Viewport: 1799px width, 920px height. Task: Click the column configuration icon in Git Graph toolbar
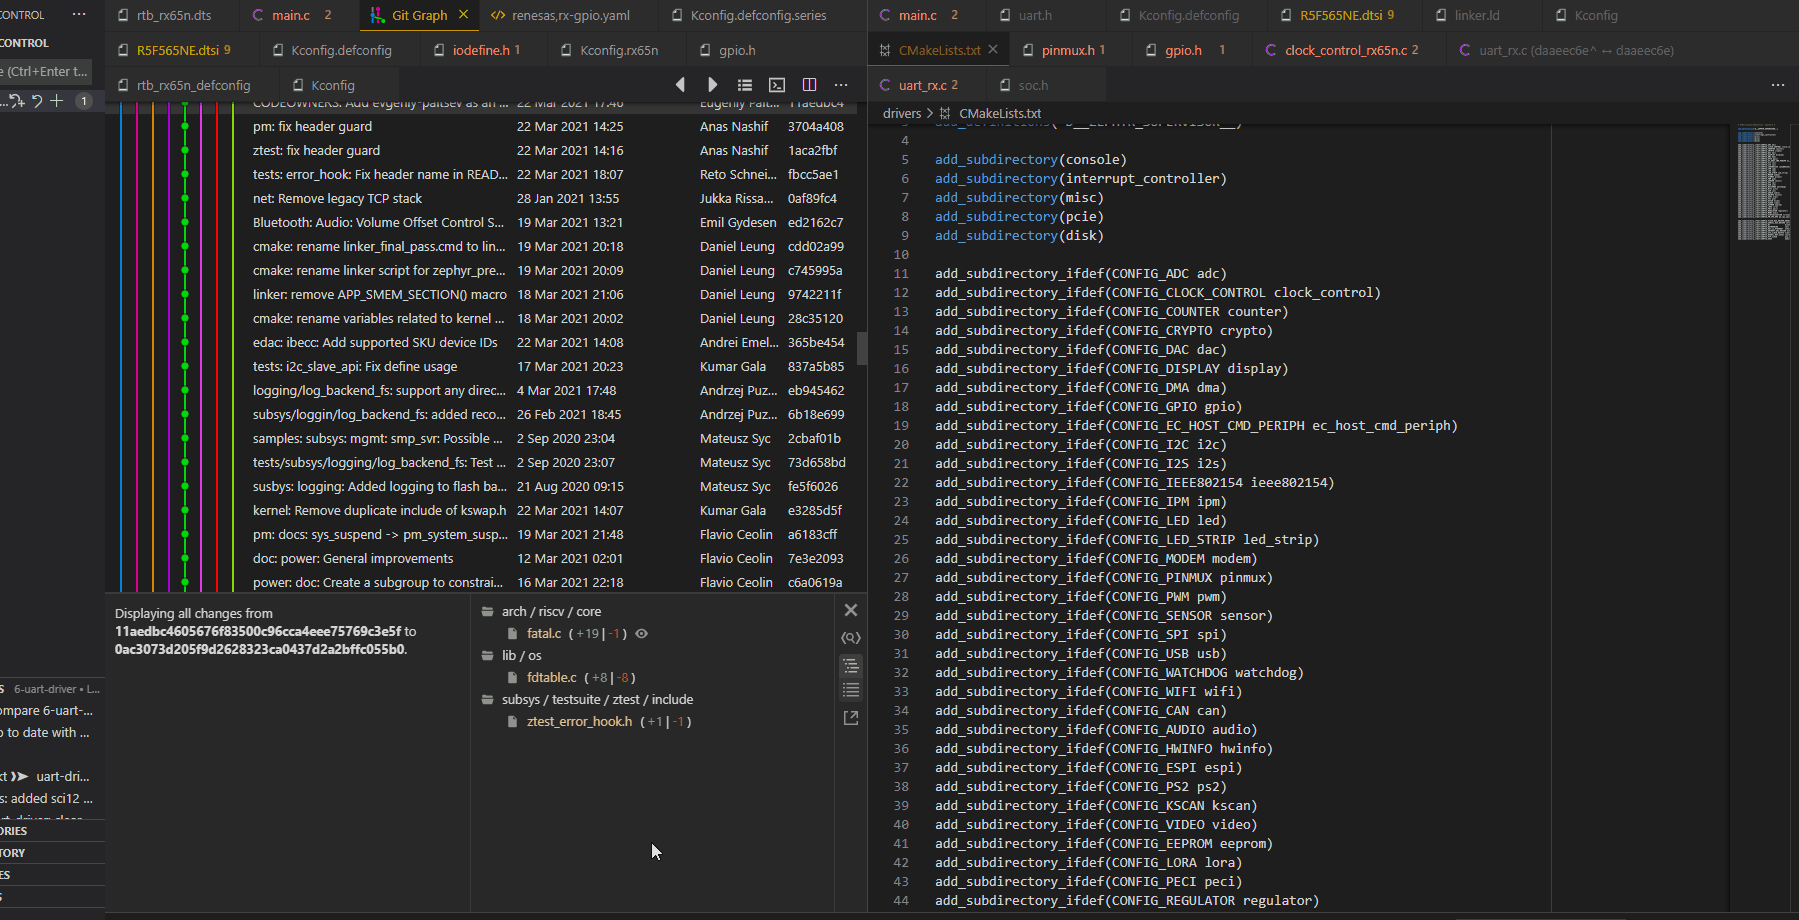pyautogui.click(x=809, y=85)
